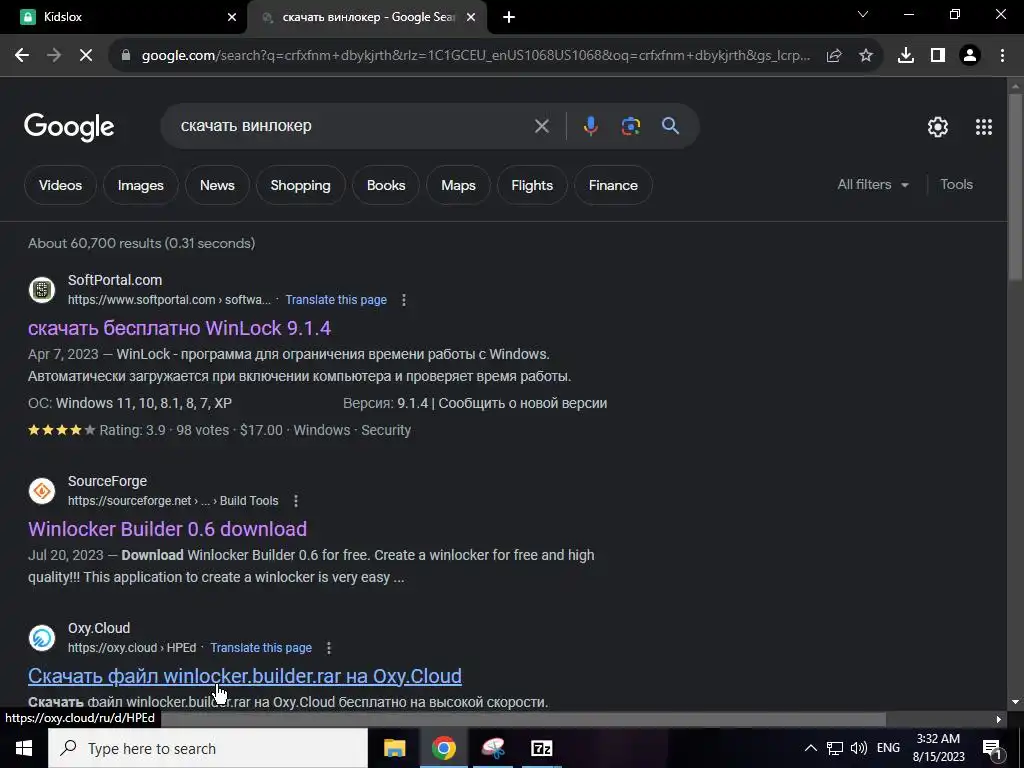Image resolution: width=1024 pixels, height=768 pixels.
Task: Open the taskbar app beside Chrome
Action: click(x=492, y=748)
